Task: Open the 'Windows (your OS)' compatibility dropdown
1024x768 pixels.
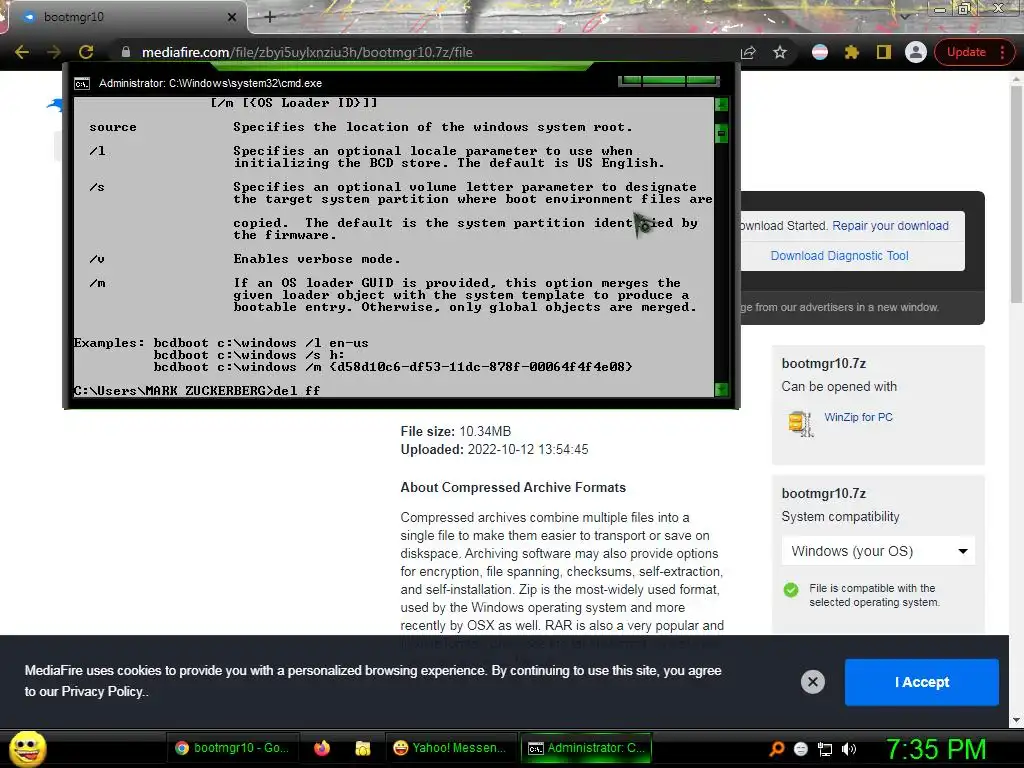Action: (878, 551)
